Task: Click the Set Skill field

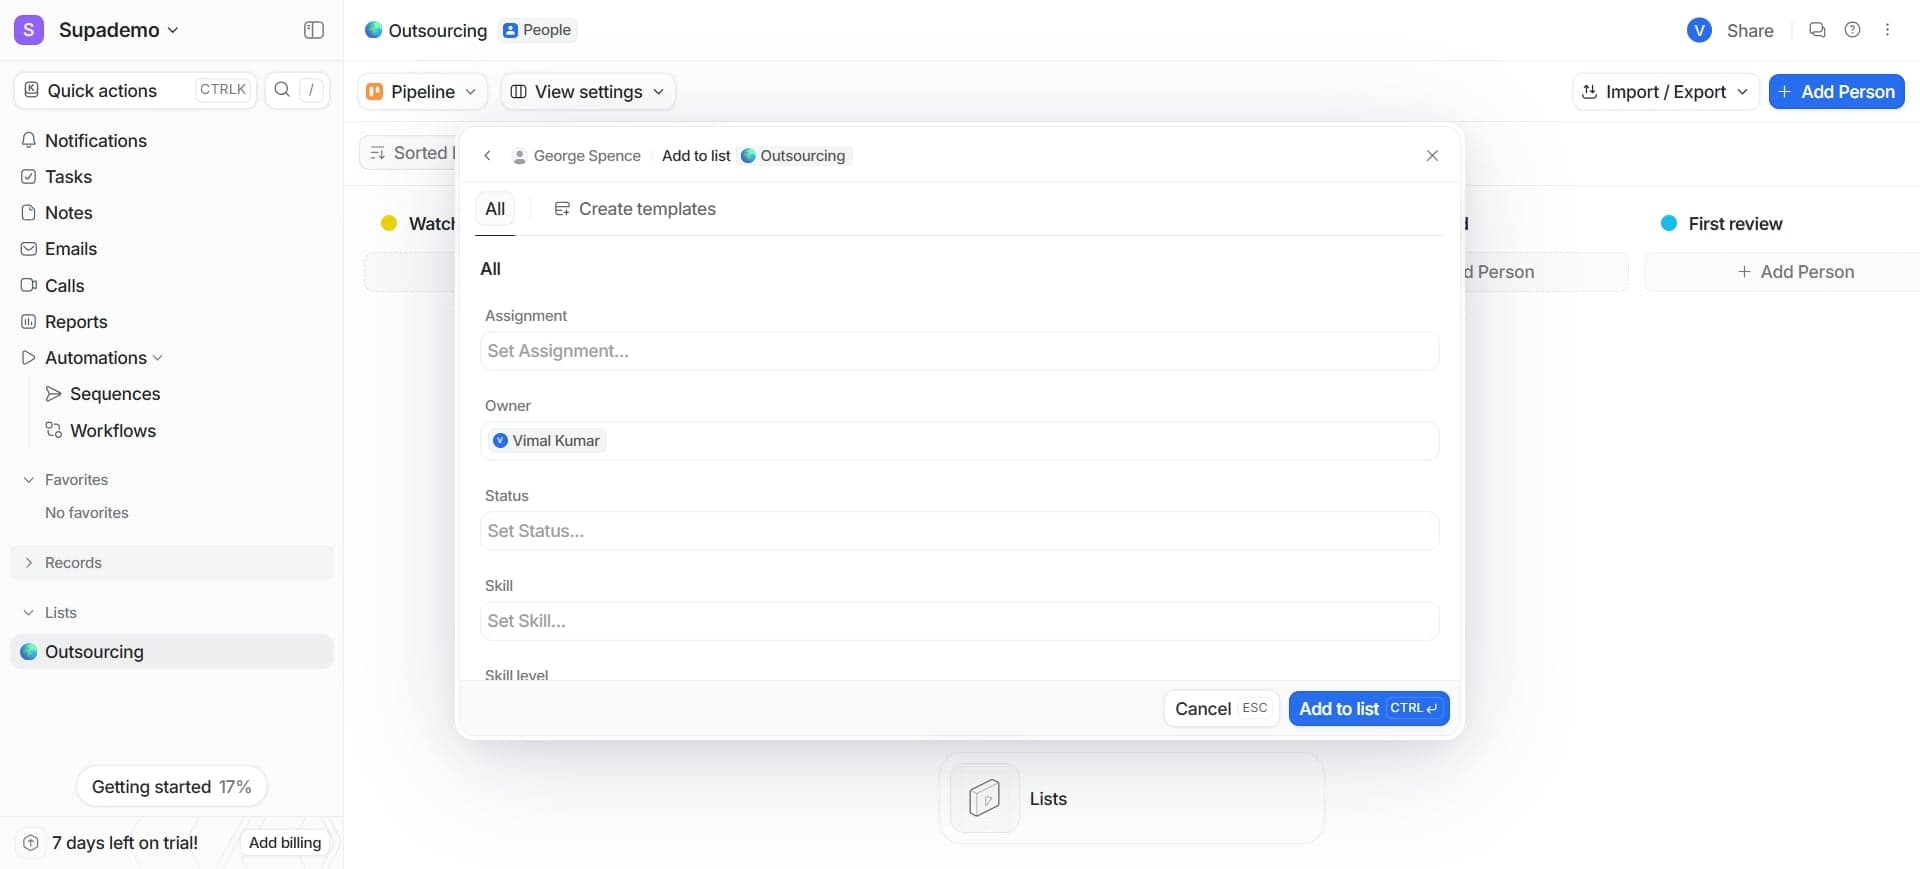Action: click(959, 621)
